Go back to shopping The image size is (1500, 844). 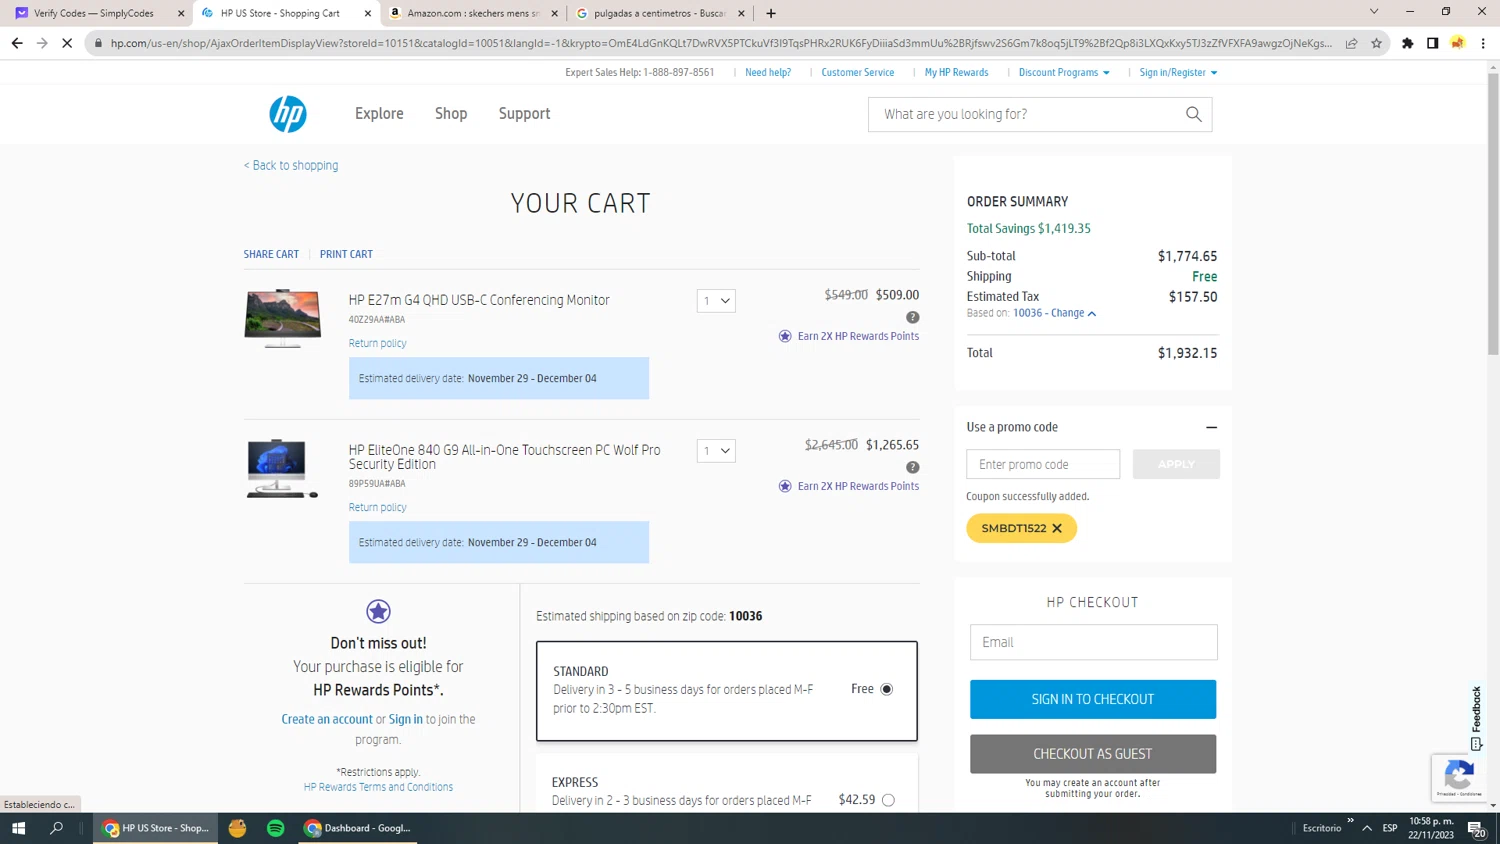[291, 166]
